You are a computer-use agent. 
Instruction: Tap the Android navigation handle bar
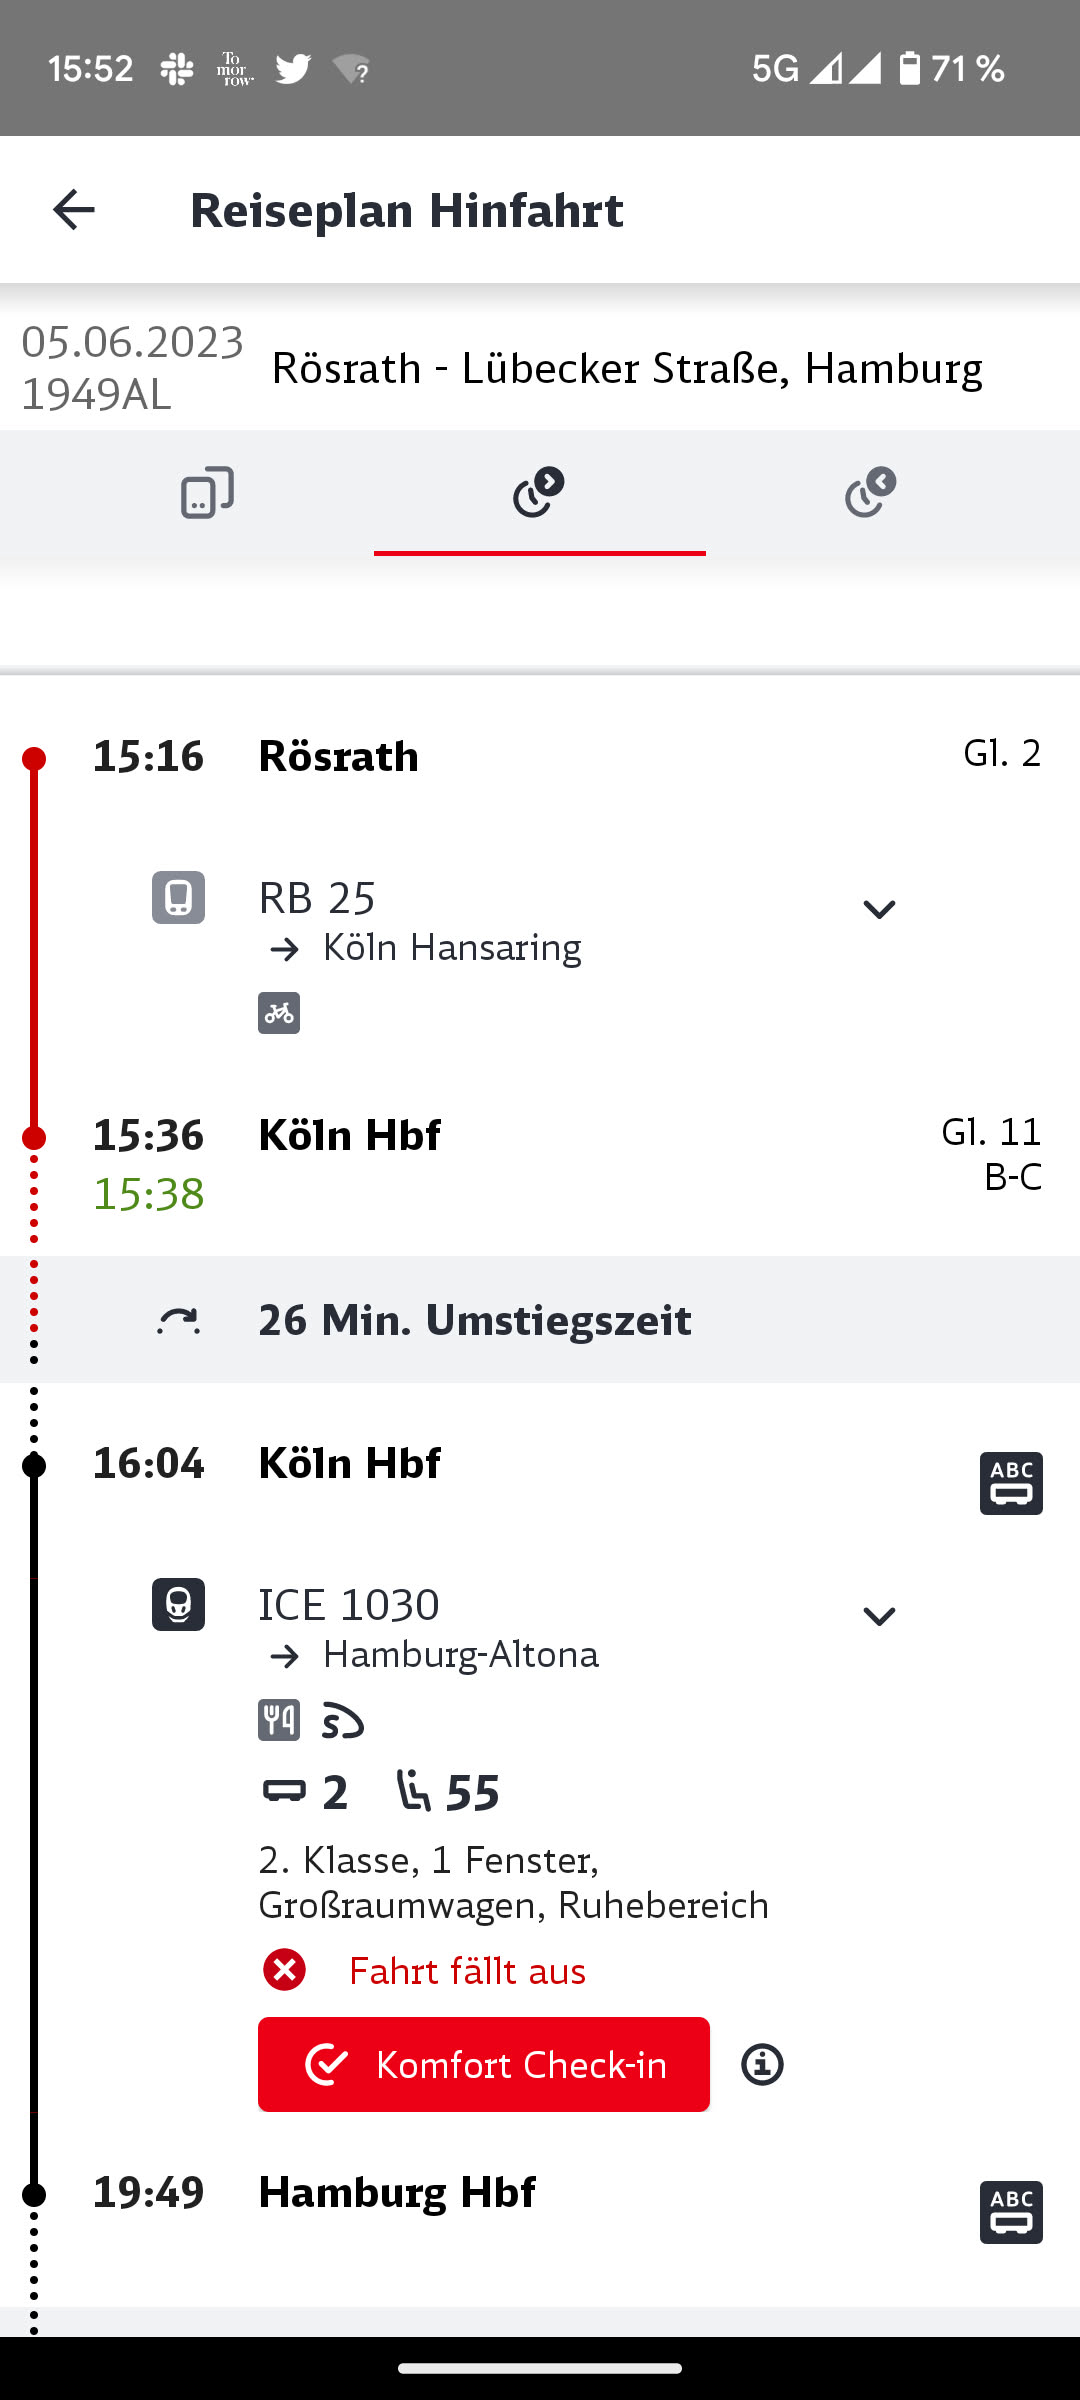click(540, 2368)
